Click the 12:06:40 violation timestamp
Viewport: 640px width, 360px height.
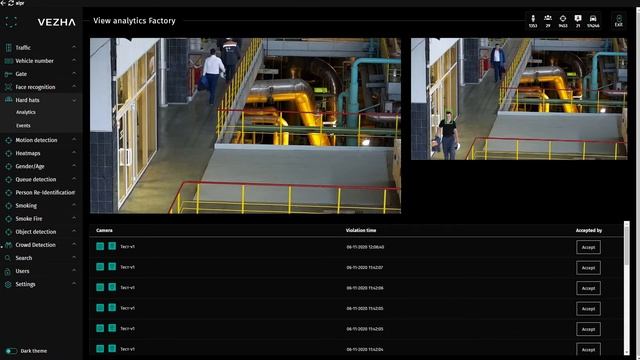point(365,247)
